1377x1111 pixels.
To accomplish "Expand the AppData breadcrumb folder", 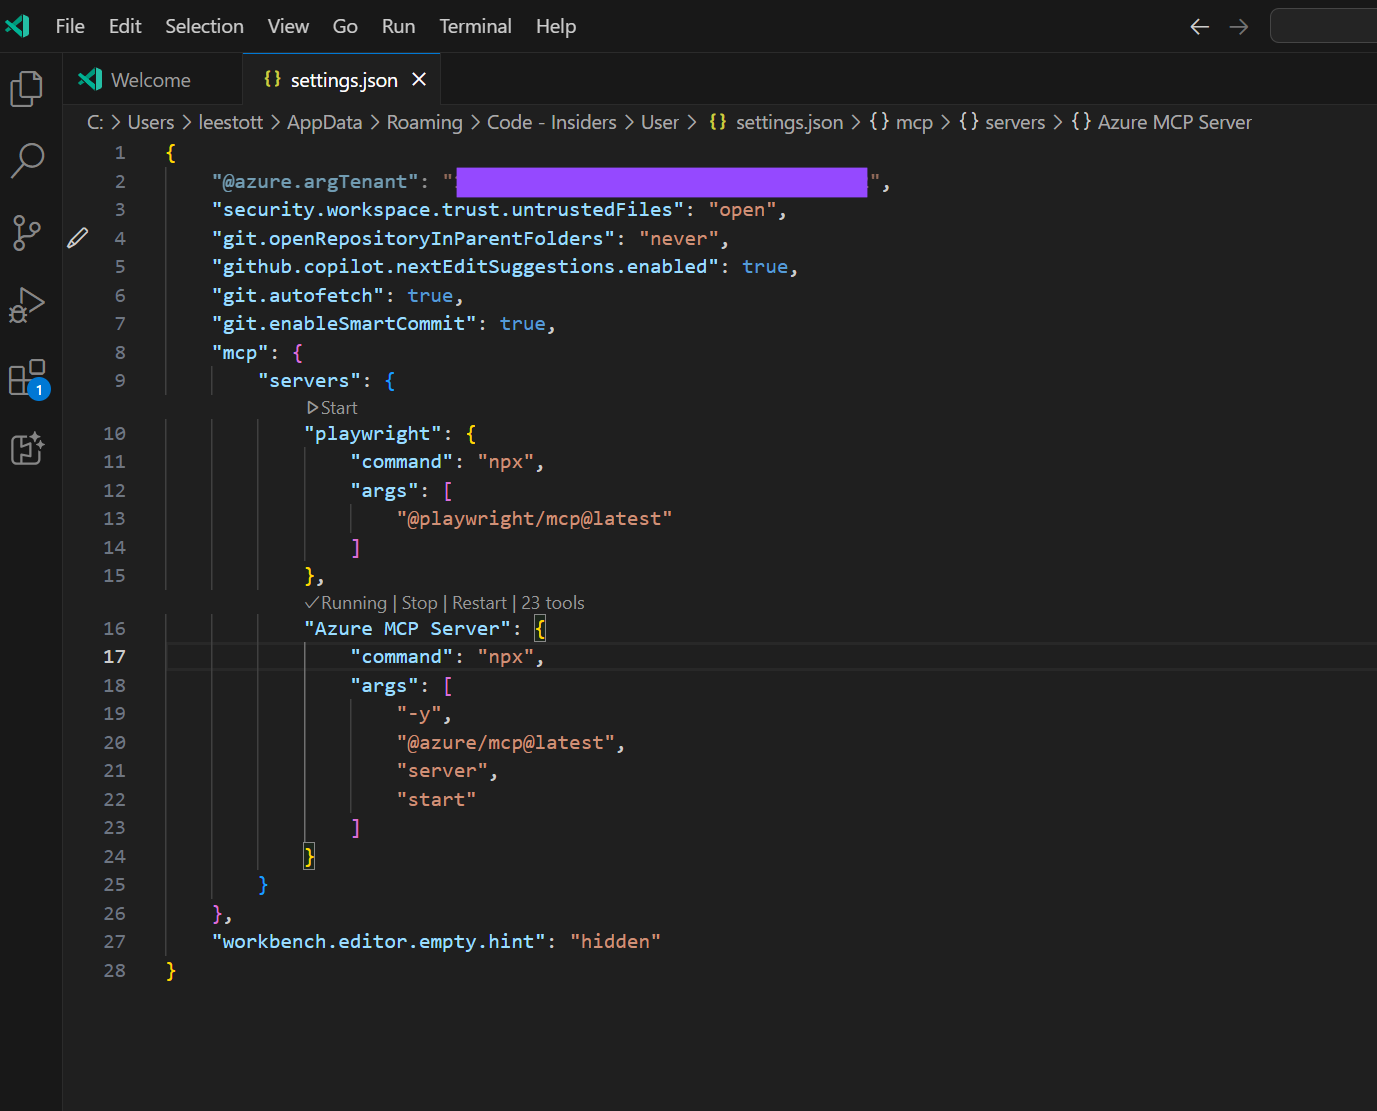I will (324, 122).
